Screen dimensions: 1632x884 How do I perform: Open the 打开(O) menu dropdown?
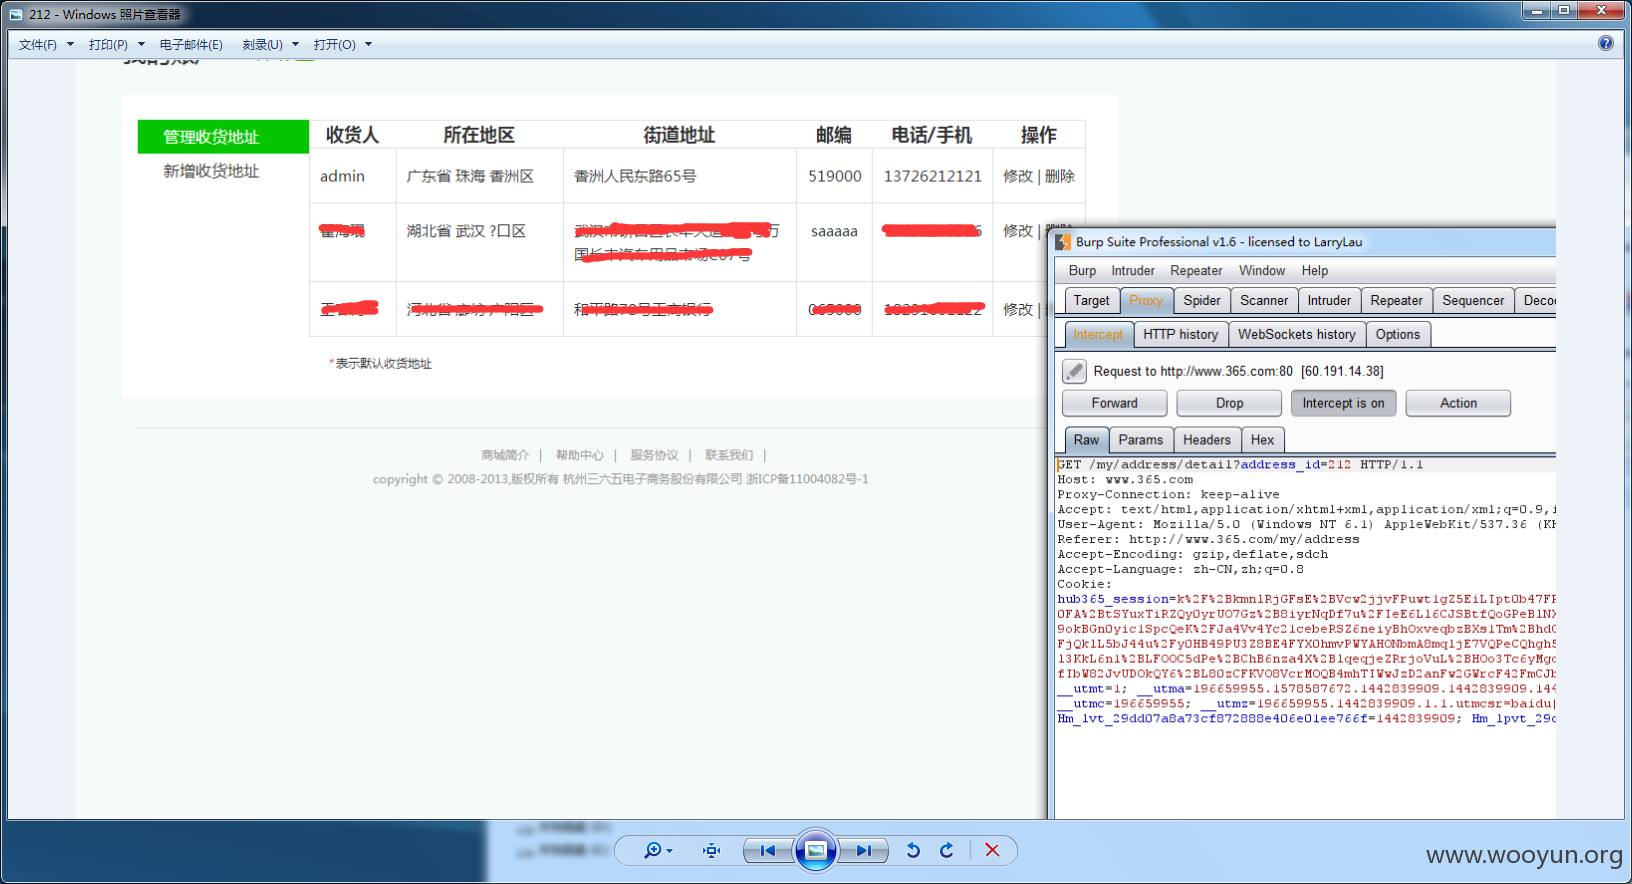[342, 45]
